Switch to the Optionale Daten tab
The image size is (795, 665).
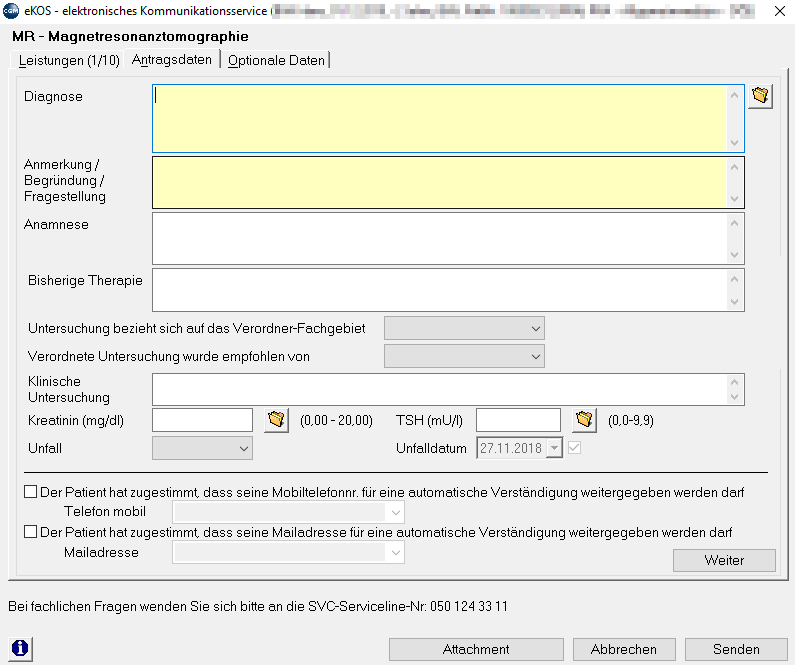click(276, 60)
